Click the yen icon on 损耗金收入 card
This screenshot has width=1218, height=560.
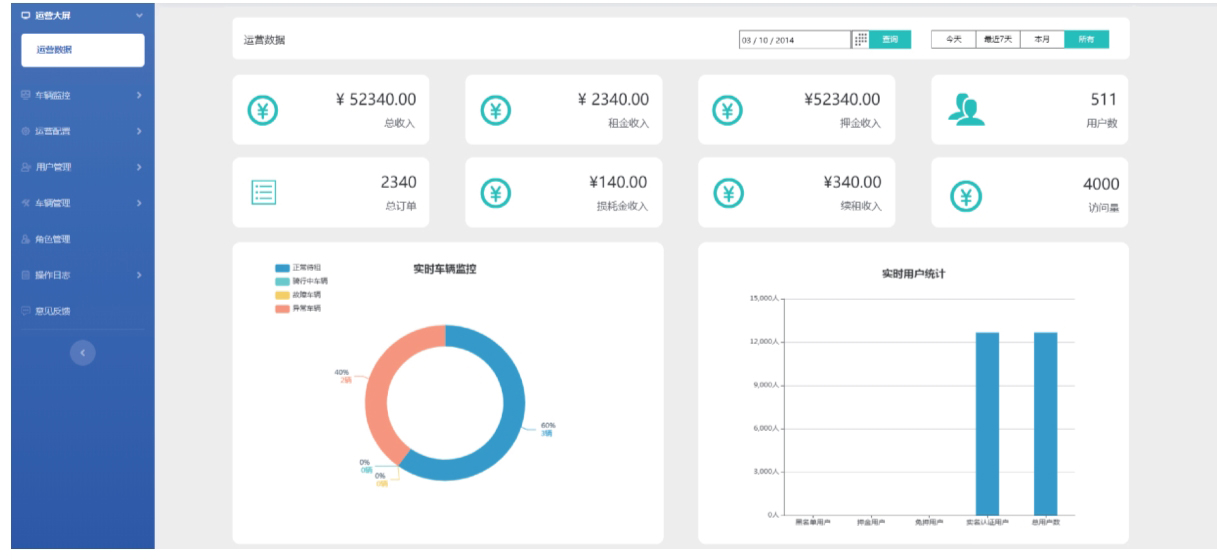click(x=496, y=193)
